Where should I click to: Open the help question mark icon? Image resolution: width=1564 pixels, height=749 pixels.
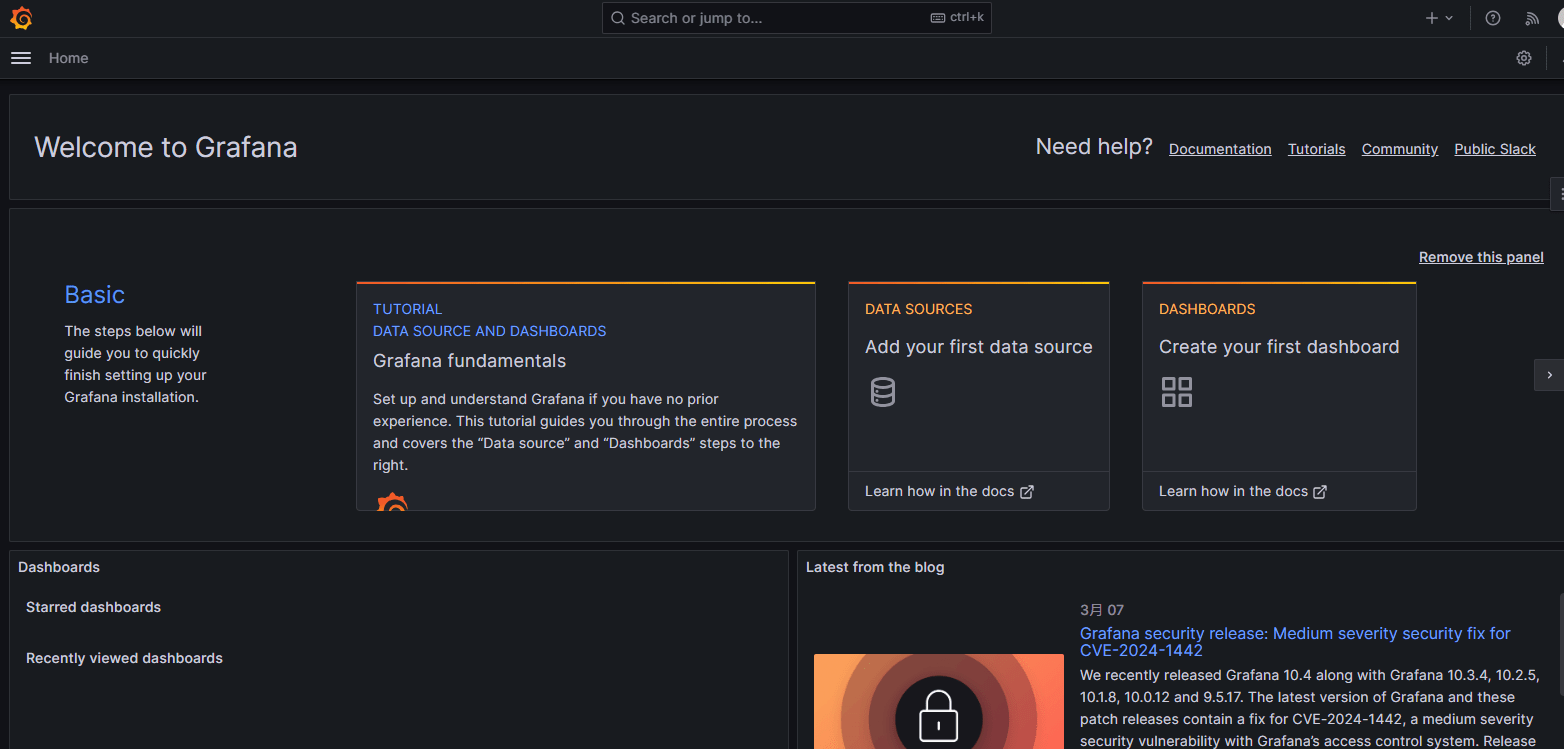click(x=1493, y=18)
